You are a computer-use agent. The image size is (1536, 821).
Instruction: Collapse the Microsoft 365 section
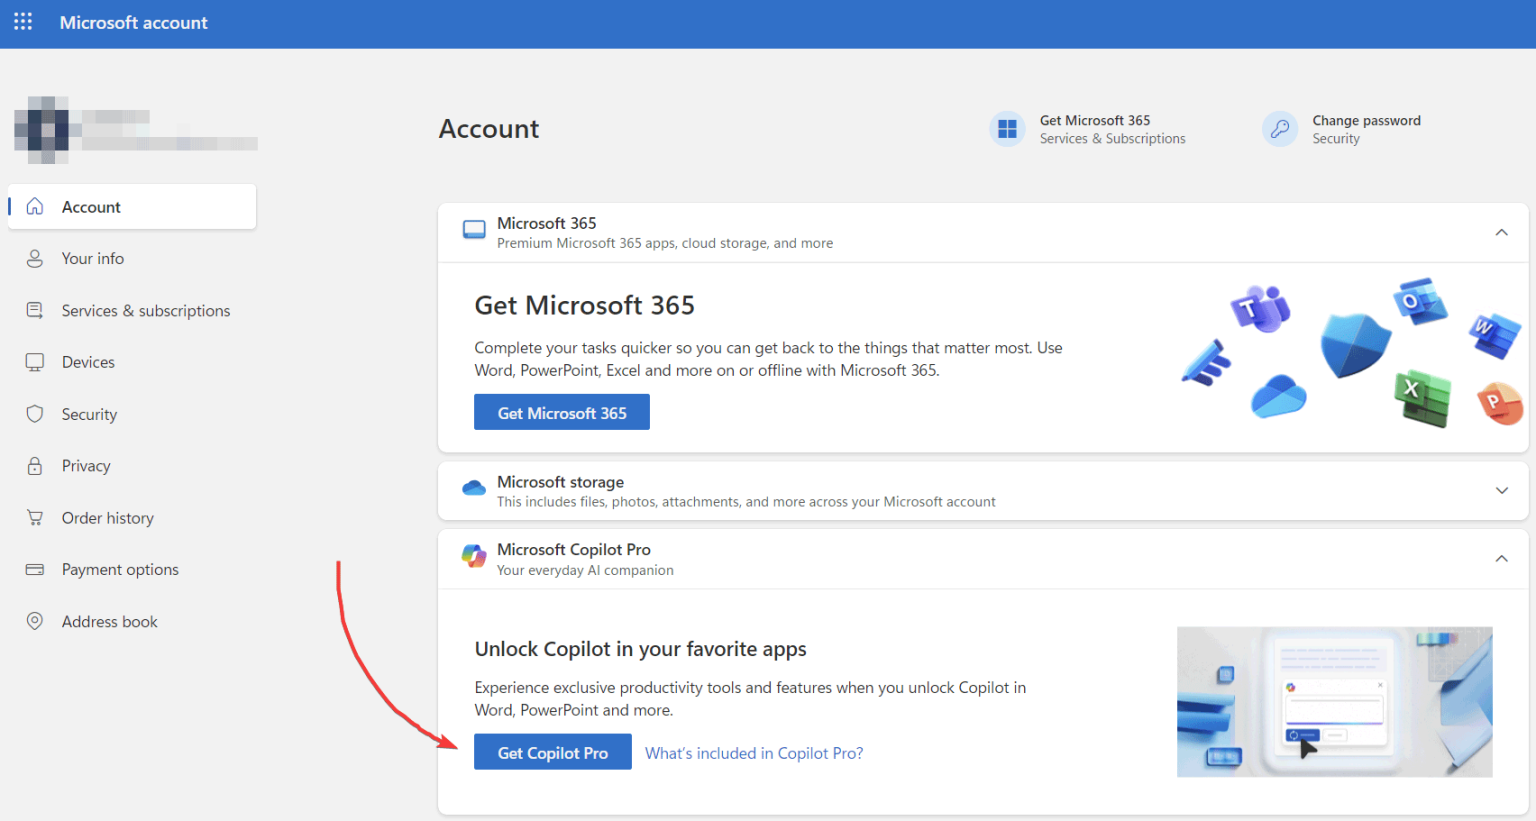coord(1501,232)
